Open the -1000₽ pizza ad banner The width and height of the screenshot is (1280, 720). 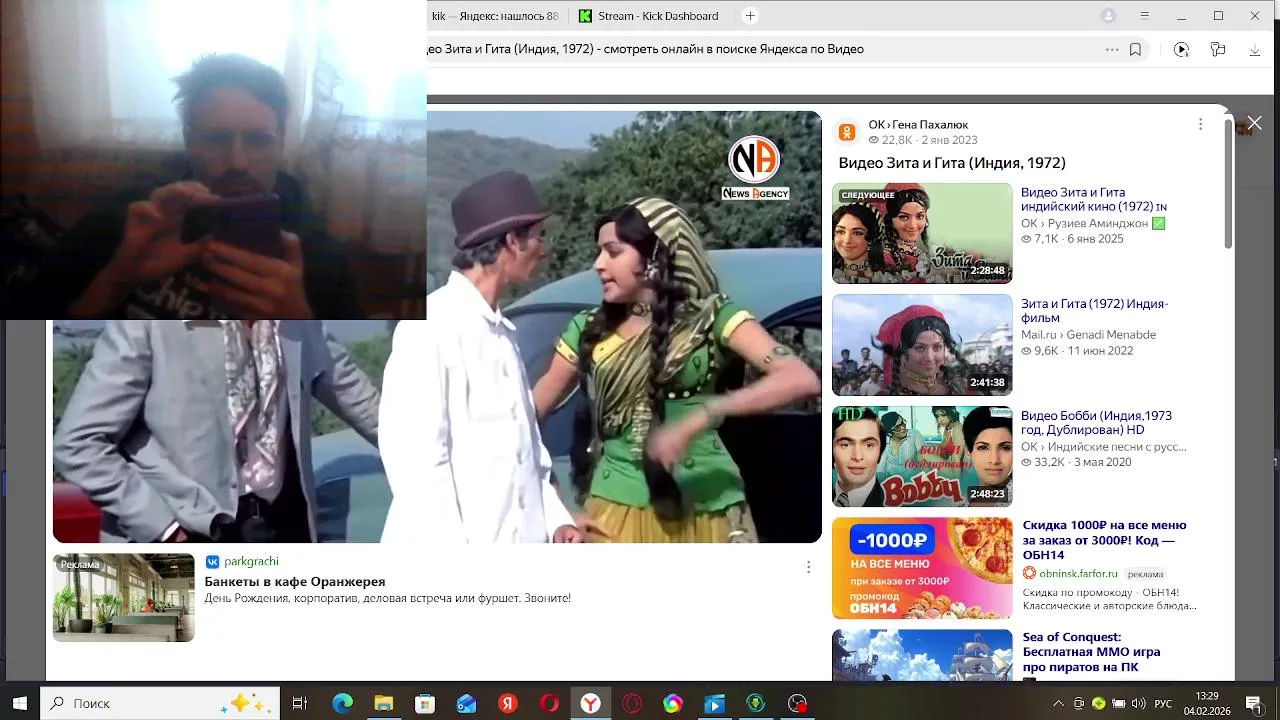pyautogui.click(x=922, y=568)
